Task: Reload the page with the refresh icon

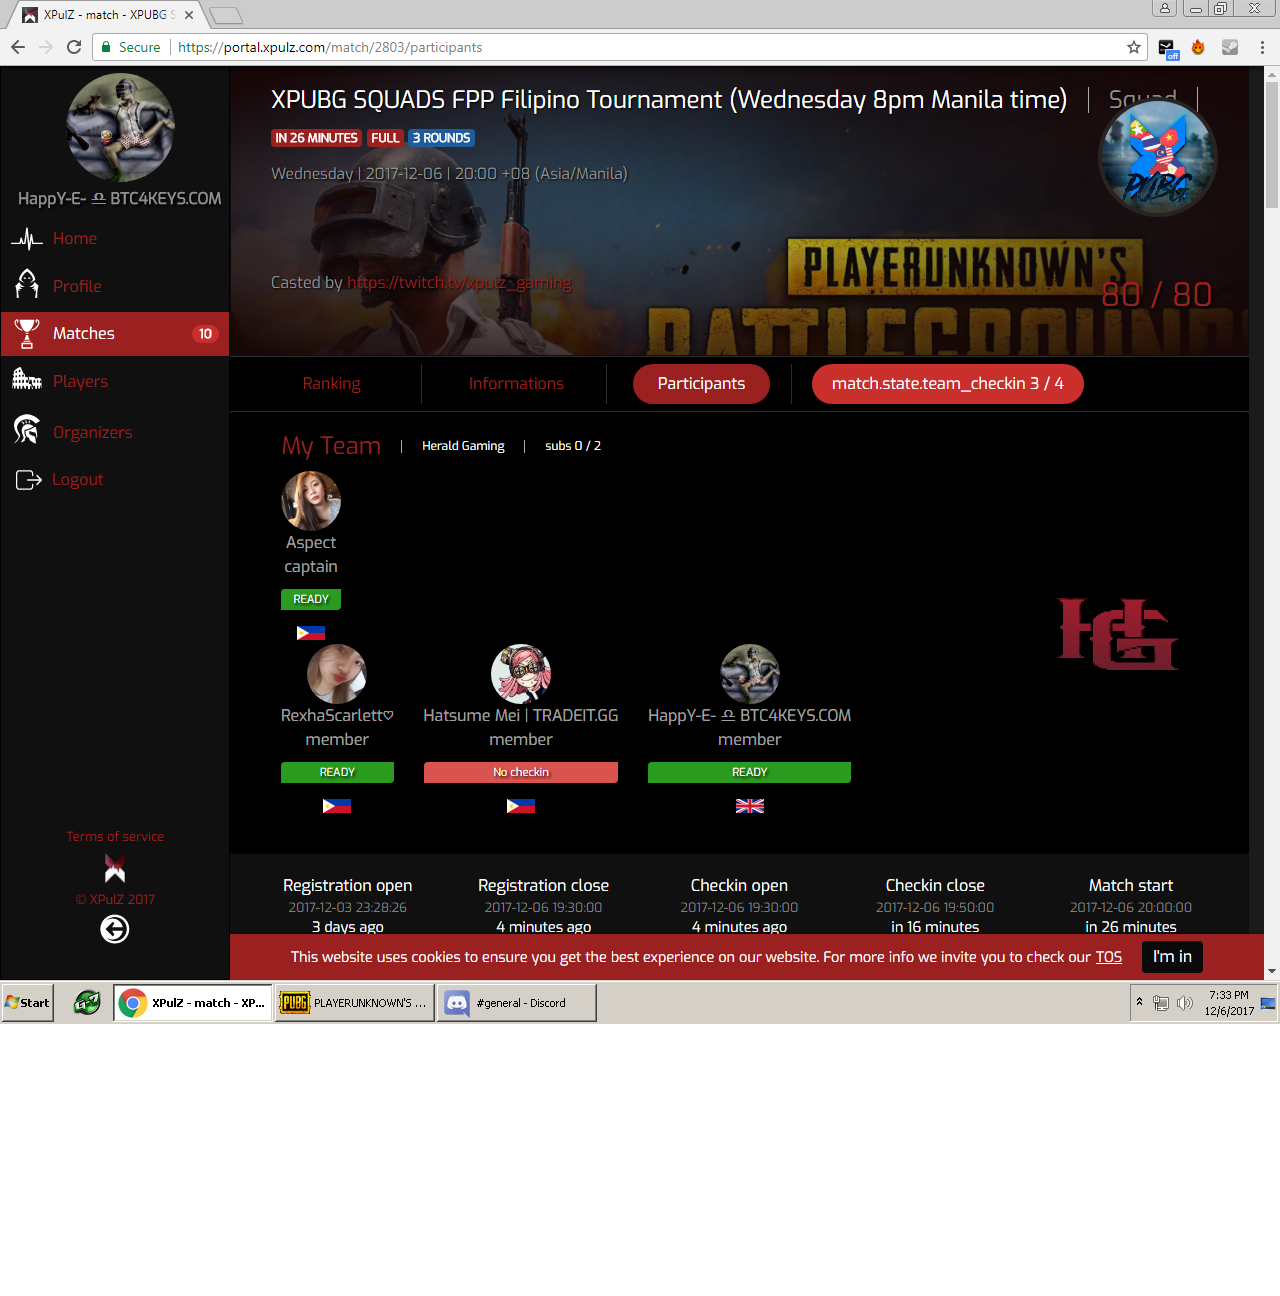Action: (x=74, y=47)
